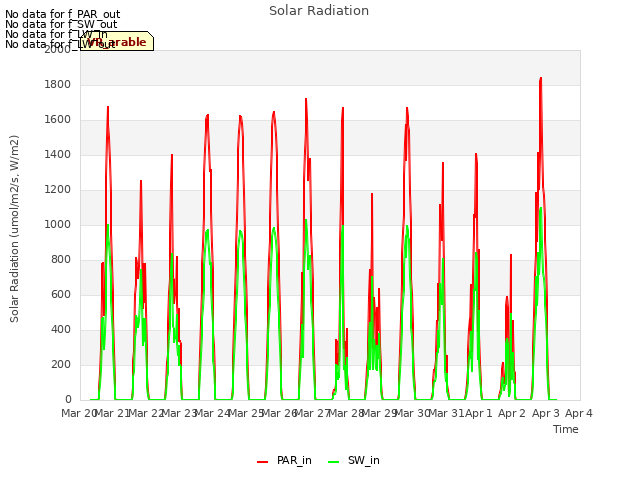The image size is (640, 480).
Task: Click the '1400' y-axis tick label
Action: (x=58, y=155)
